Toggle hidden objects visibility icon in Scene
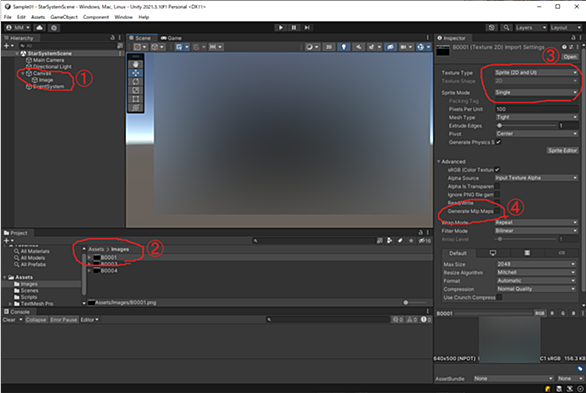586x393 pixels. click(x=390, y=47)
